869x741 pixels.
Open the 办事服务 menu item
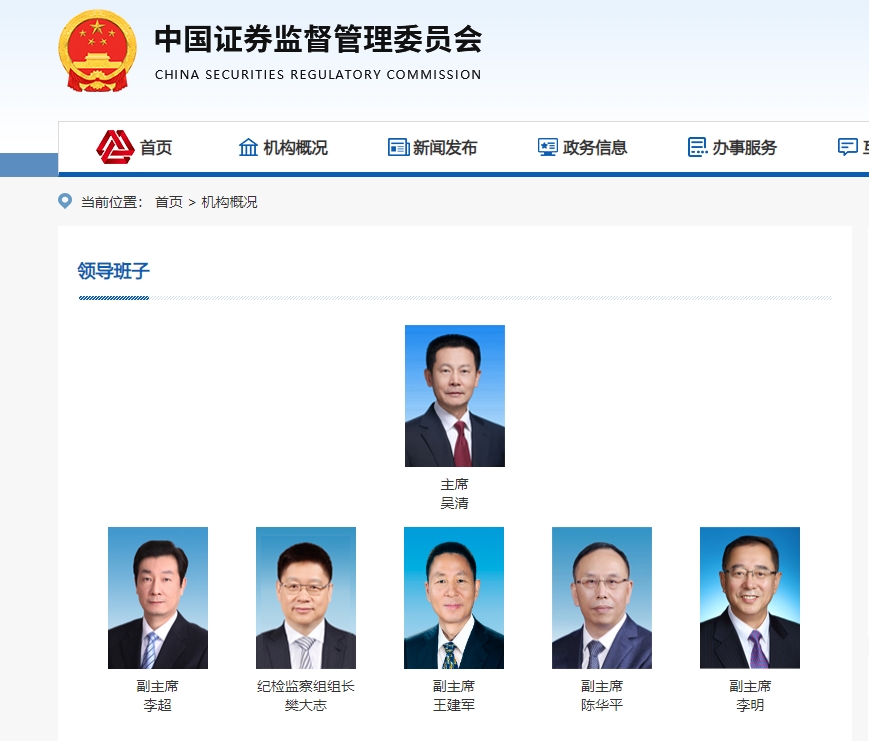tap(744, 147)
